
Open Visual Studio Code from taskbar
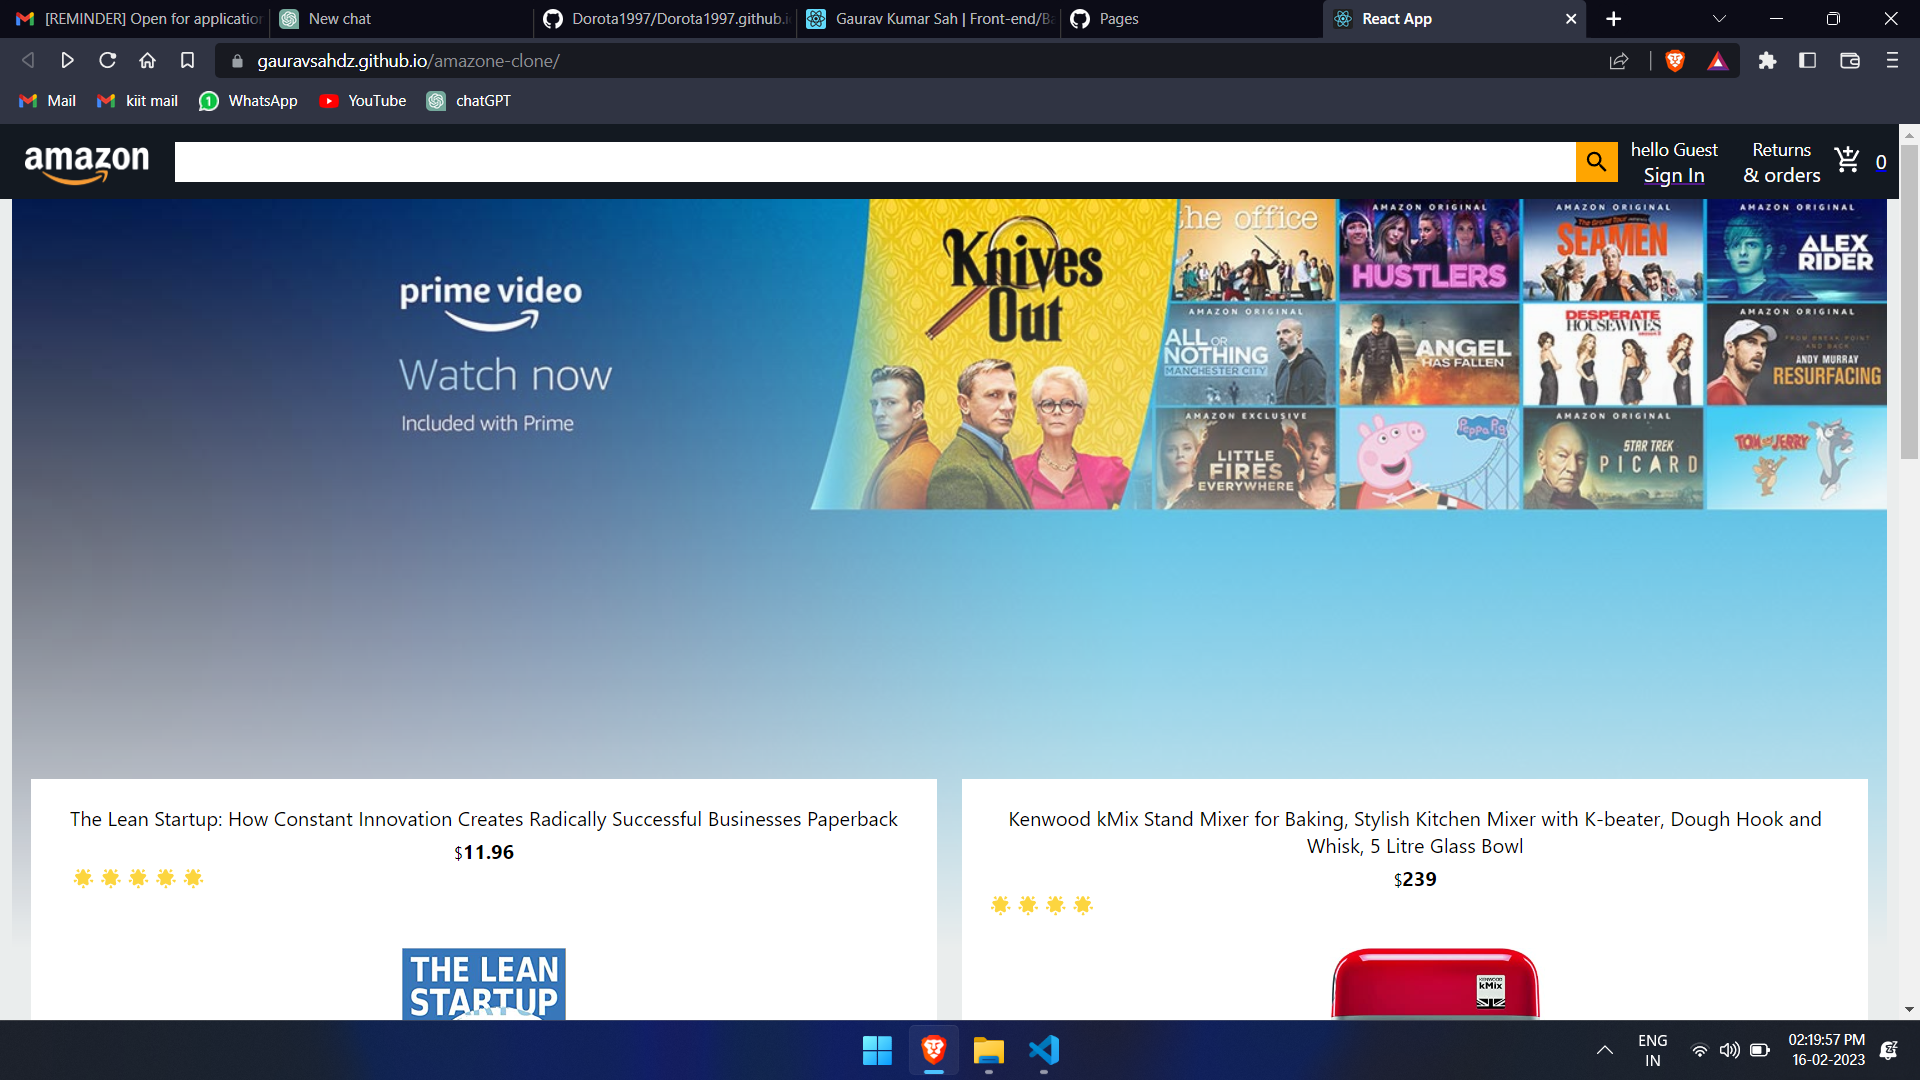point(1043,1050)
